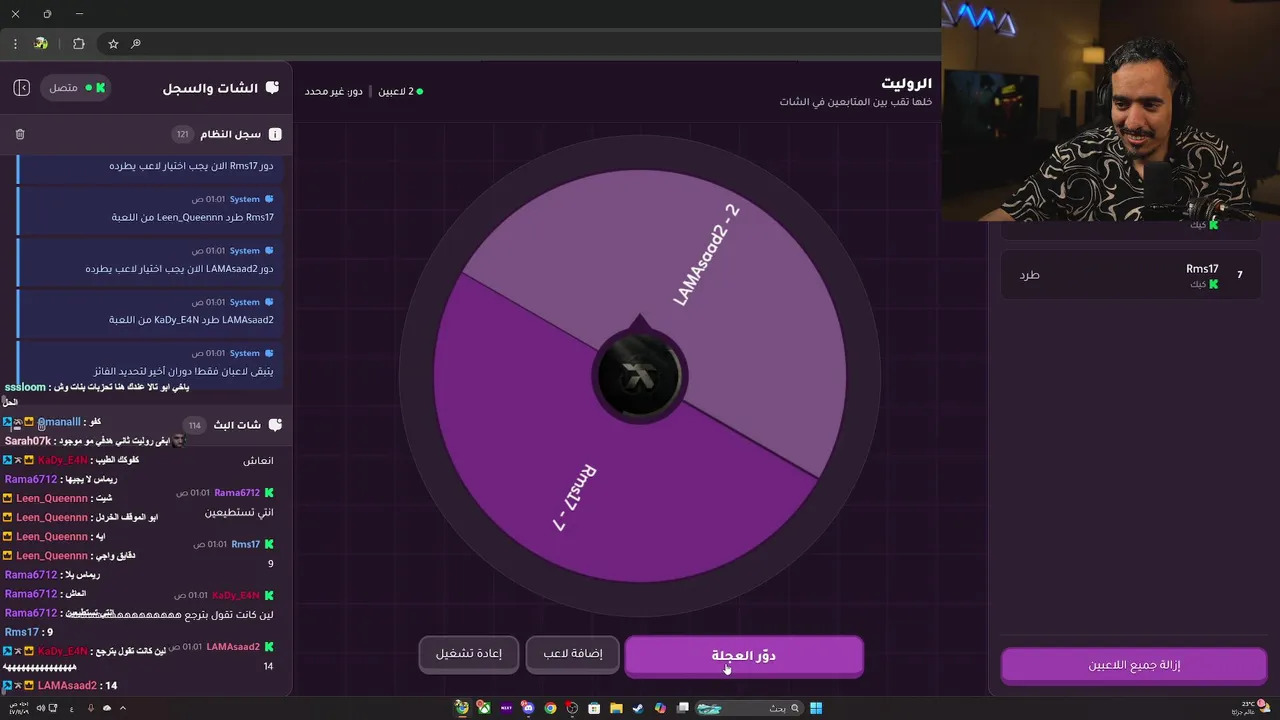Click the wheel center hub logo
The height and width of the screenshot is (720, 1280).
639,376
